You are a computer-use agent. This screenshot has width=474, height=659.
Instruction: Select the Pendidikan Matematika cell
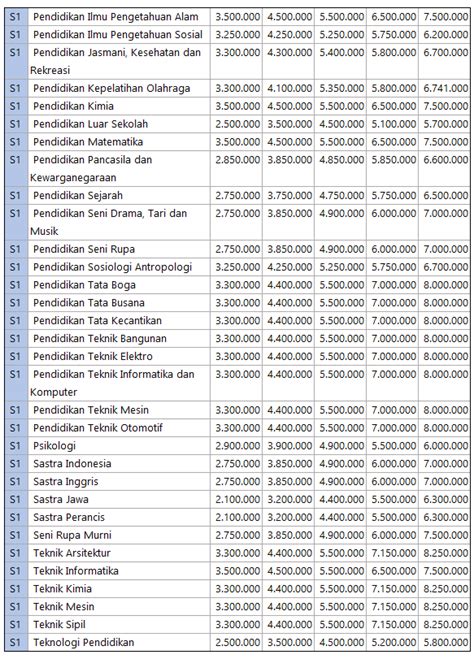click(x=119, y=142)
